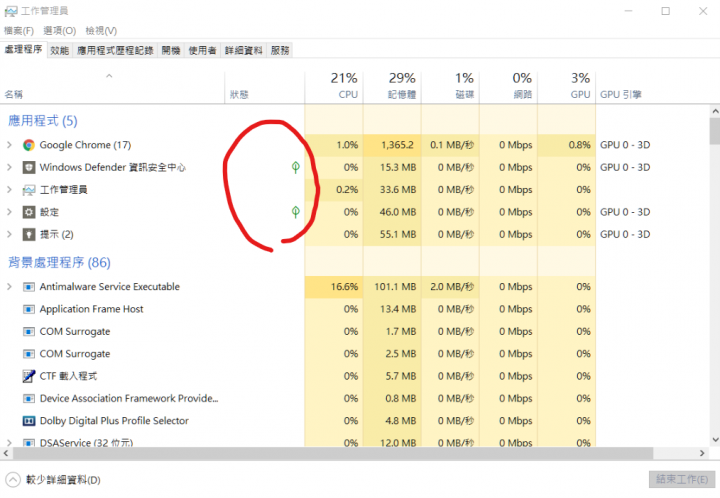
Task: Click the 設定 gear icon
Action: tap(29, 212)
